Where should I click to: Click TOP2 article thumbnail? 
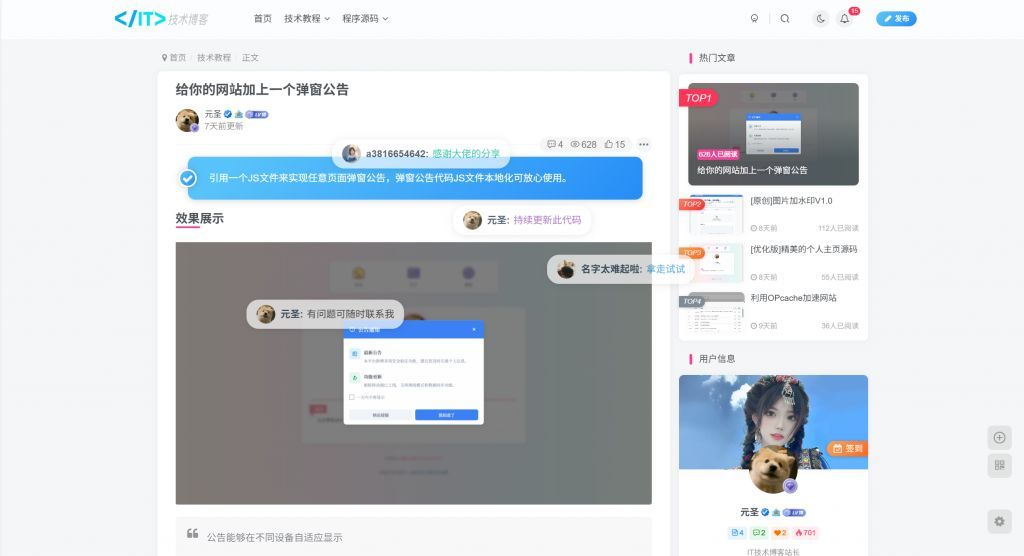click(x=716, y=214)
